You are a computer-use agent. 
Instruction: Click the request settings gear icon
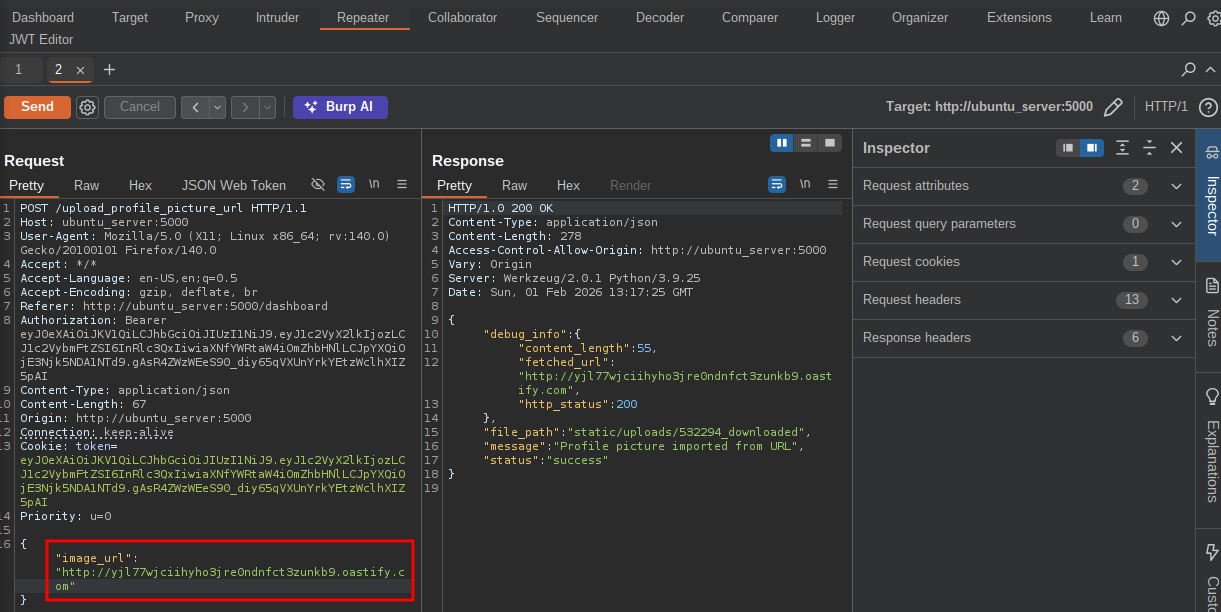[x=88, y=107]
